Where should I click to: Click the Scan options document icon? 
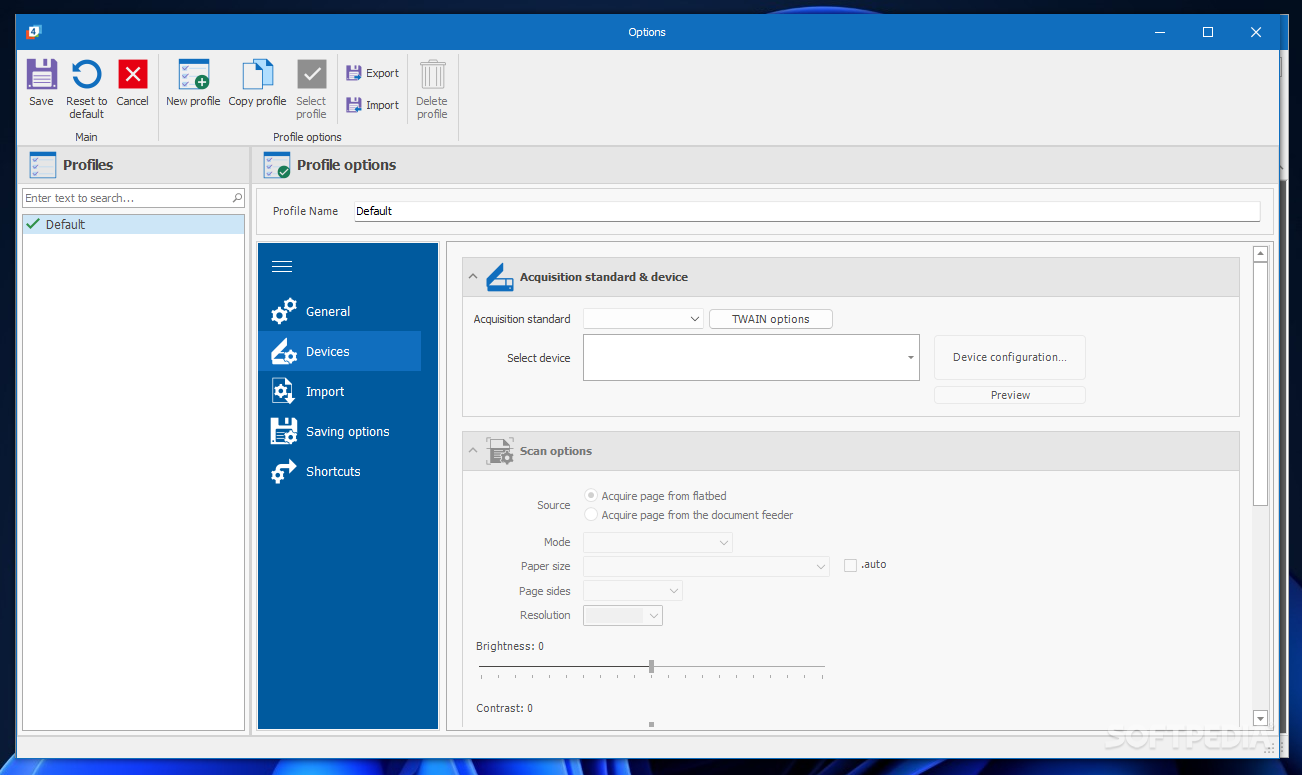point(500,451)
